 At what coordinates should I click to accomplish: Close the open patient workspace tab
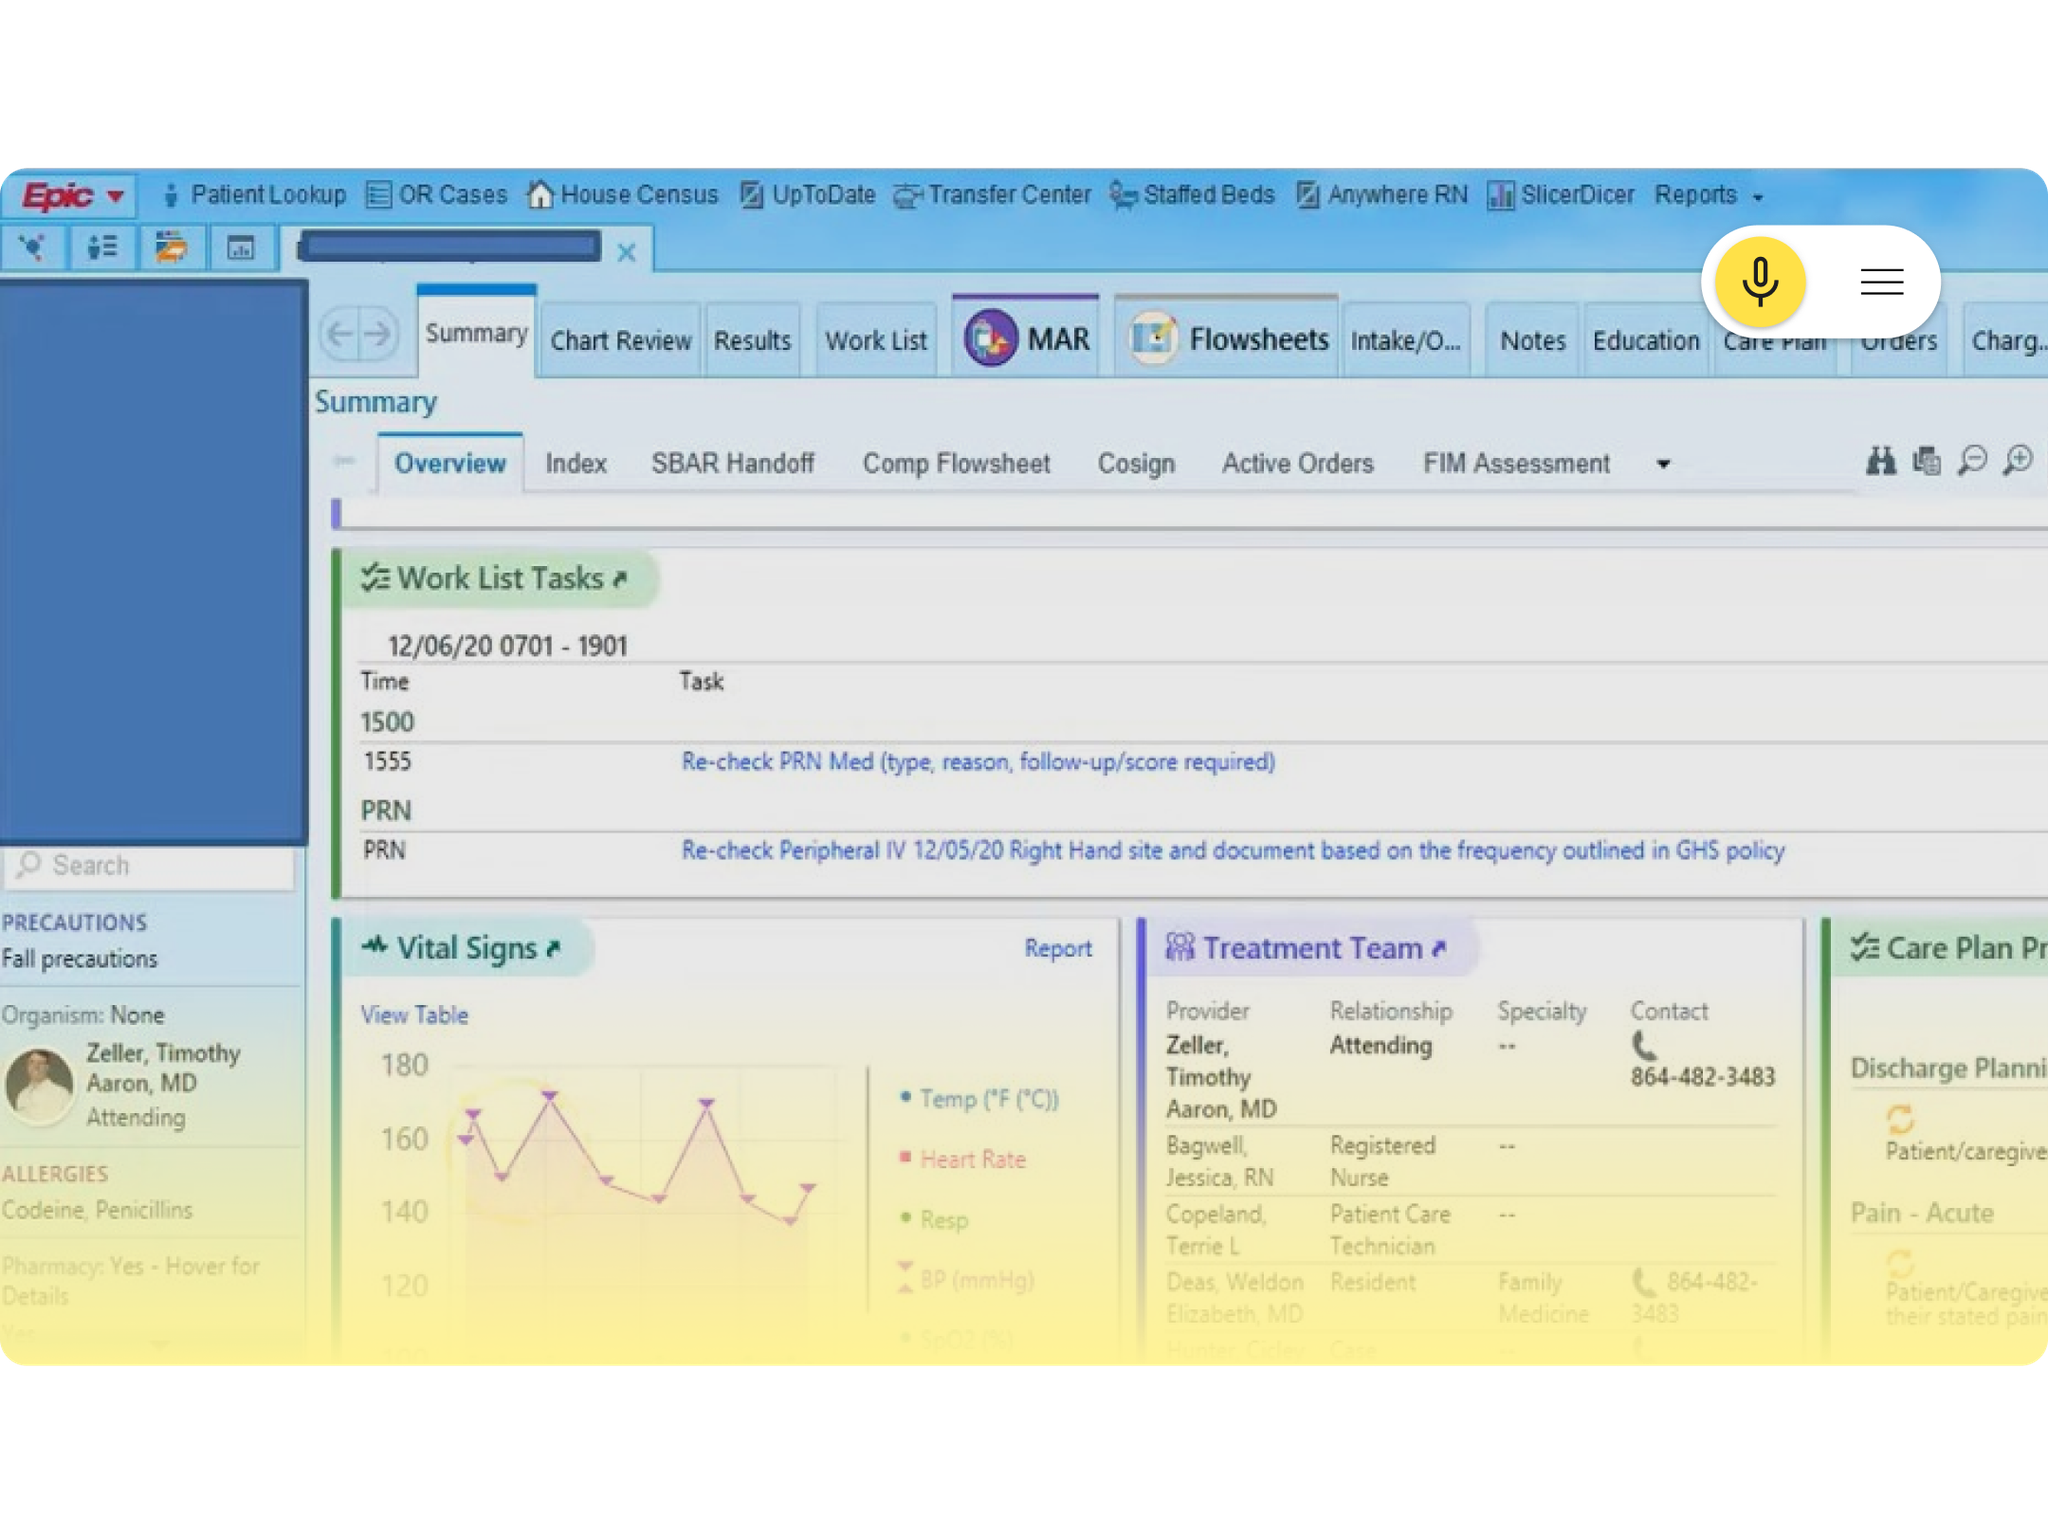(627, 252)
